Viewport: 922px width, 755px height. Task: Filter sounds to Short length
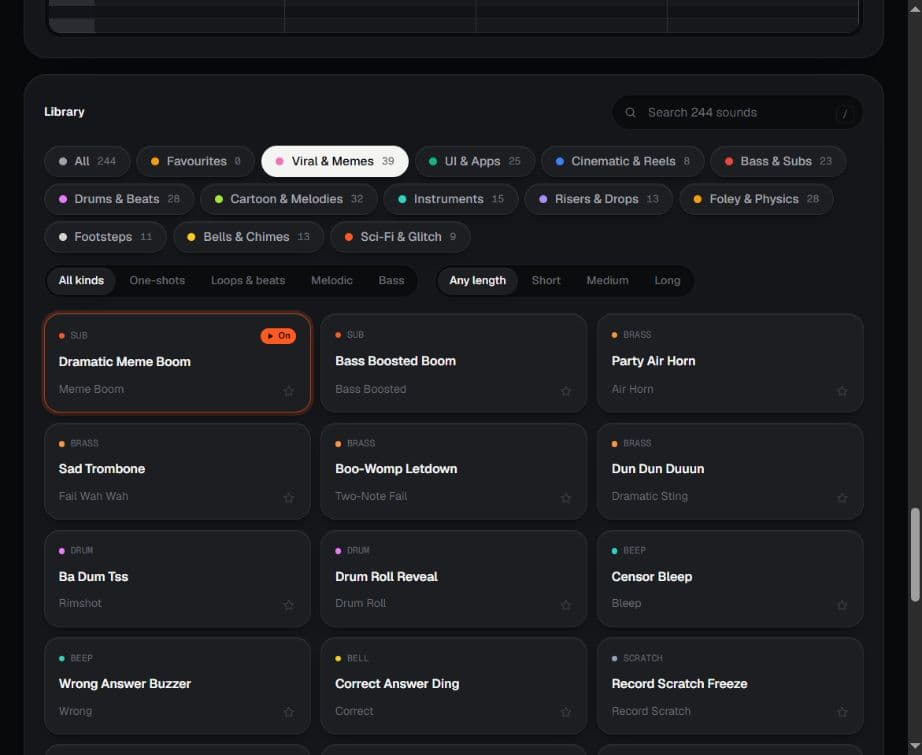546,280
